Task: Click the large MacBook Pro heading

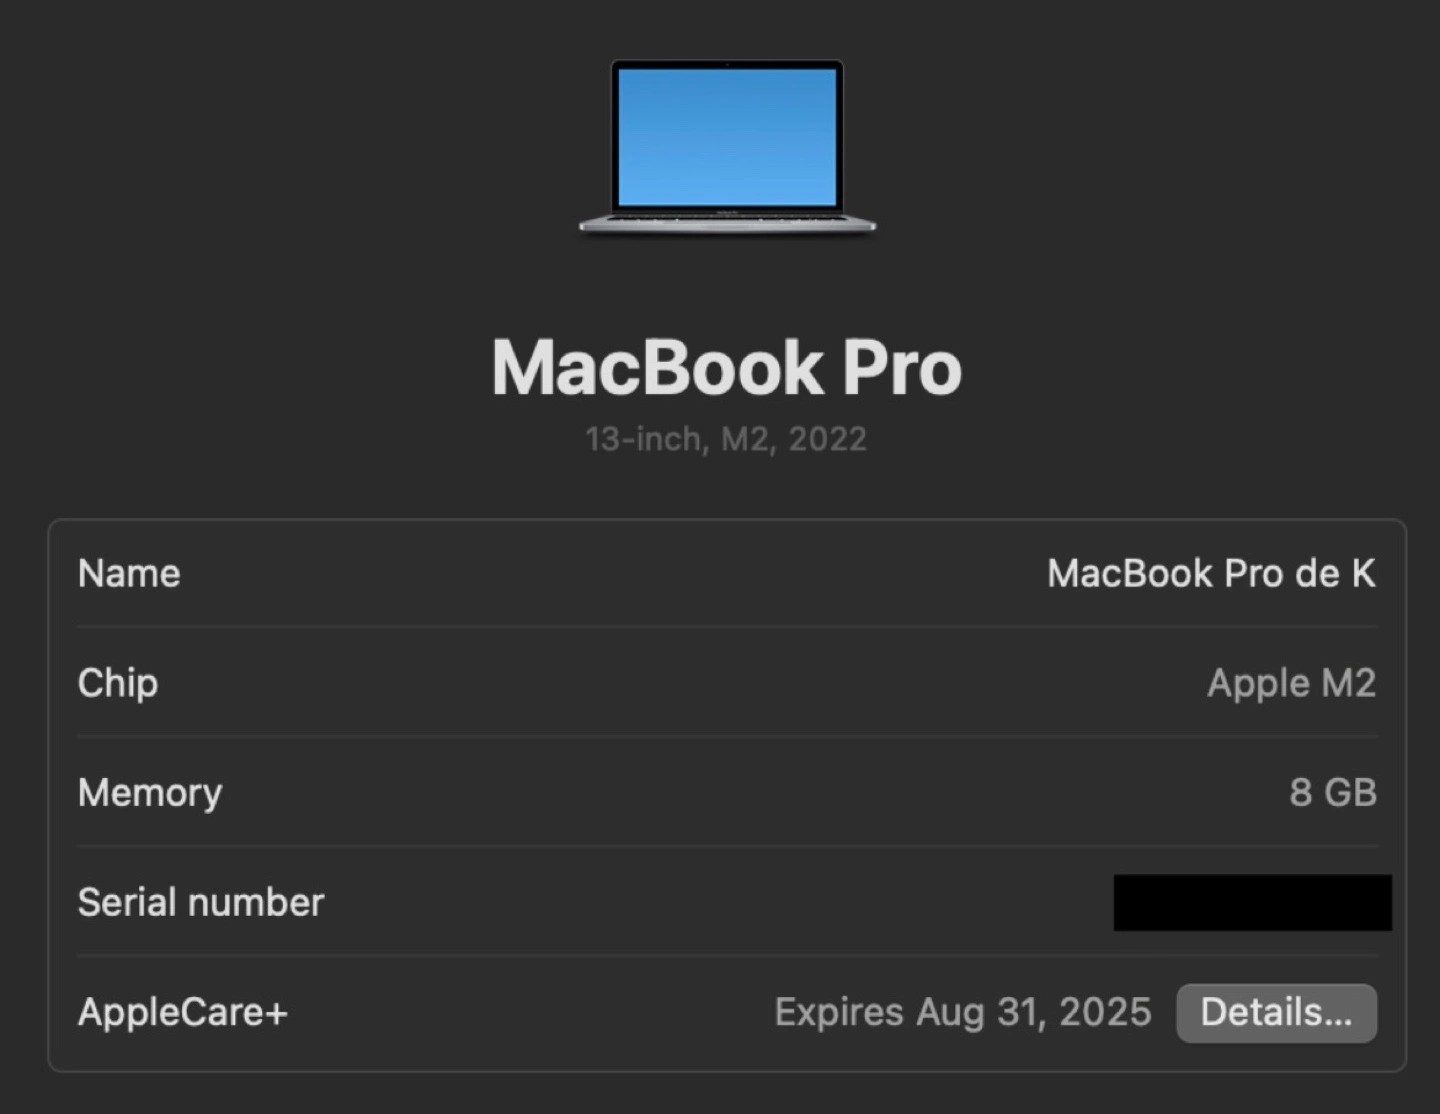Action: 726,368
